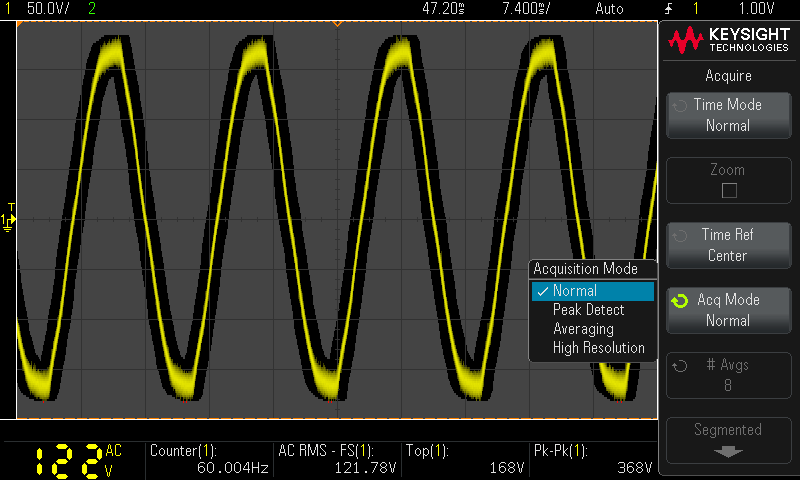The height and width of the screenshot is (480, 800).
Task: Click the Keysight Technologies logo
Action: (727, 41)
